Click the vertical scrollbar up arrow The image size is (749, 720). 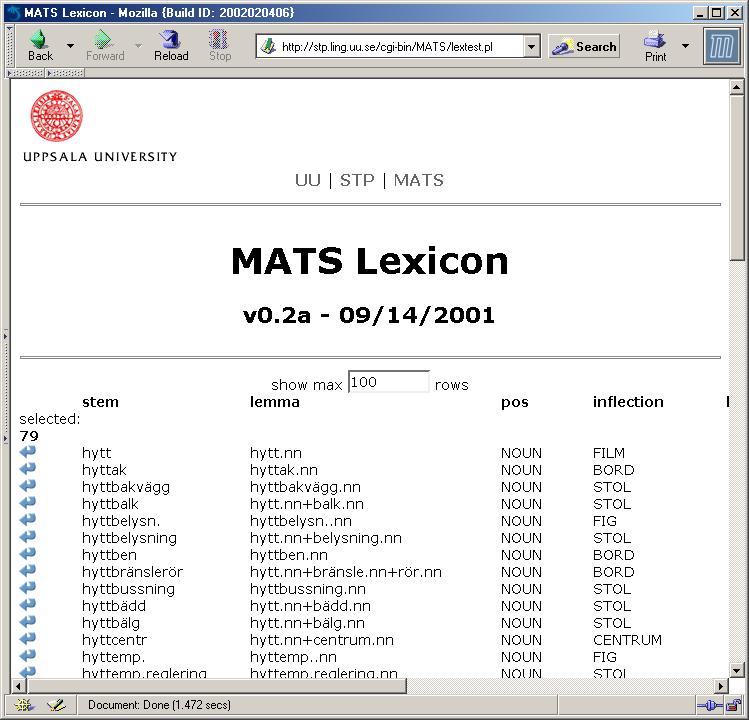coord(736,87)
